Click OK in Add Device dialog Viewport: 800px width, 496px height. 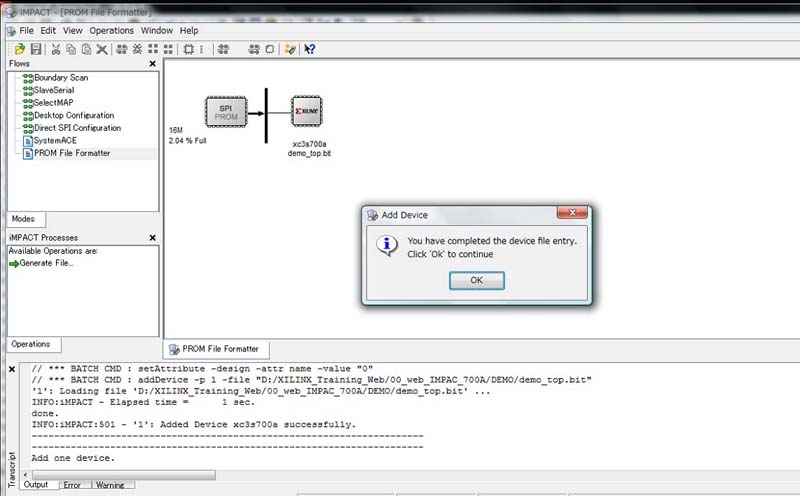click(x=477, y=280)
